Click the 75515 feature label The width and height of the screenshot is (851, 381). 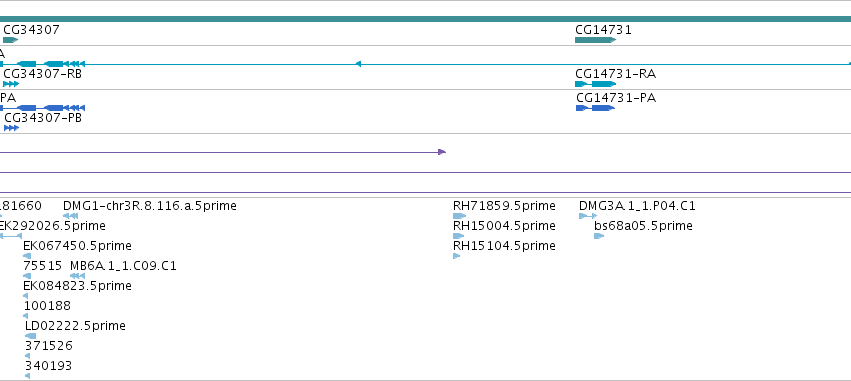[43, 266]
